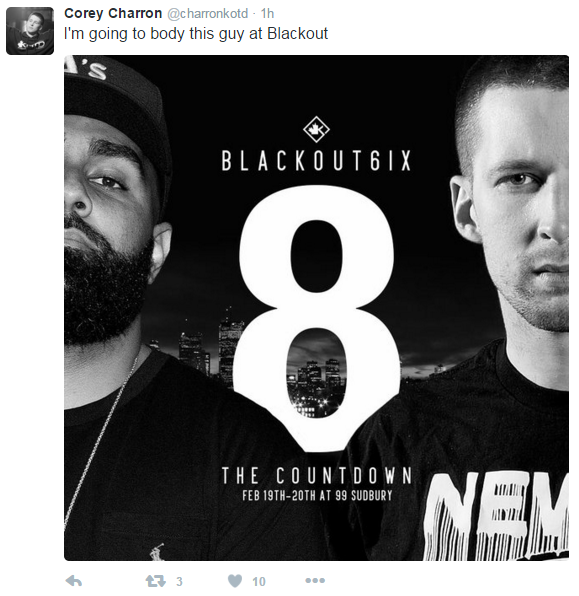
Task: Reply to Corey Charron's tweet
Action: click(74, 581)
